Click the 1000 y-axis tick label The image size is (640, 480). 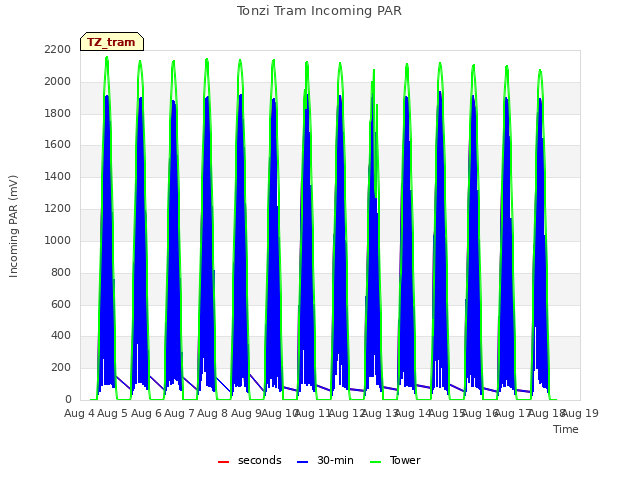coord(58,240)
